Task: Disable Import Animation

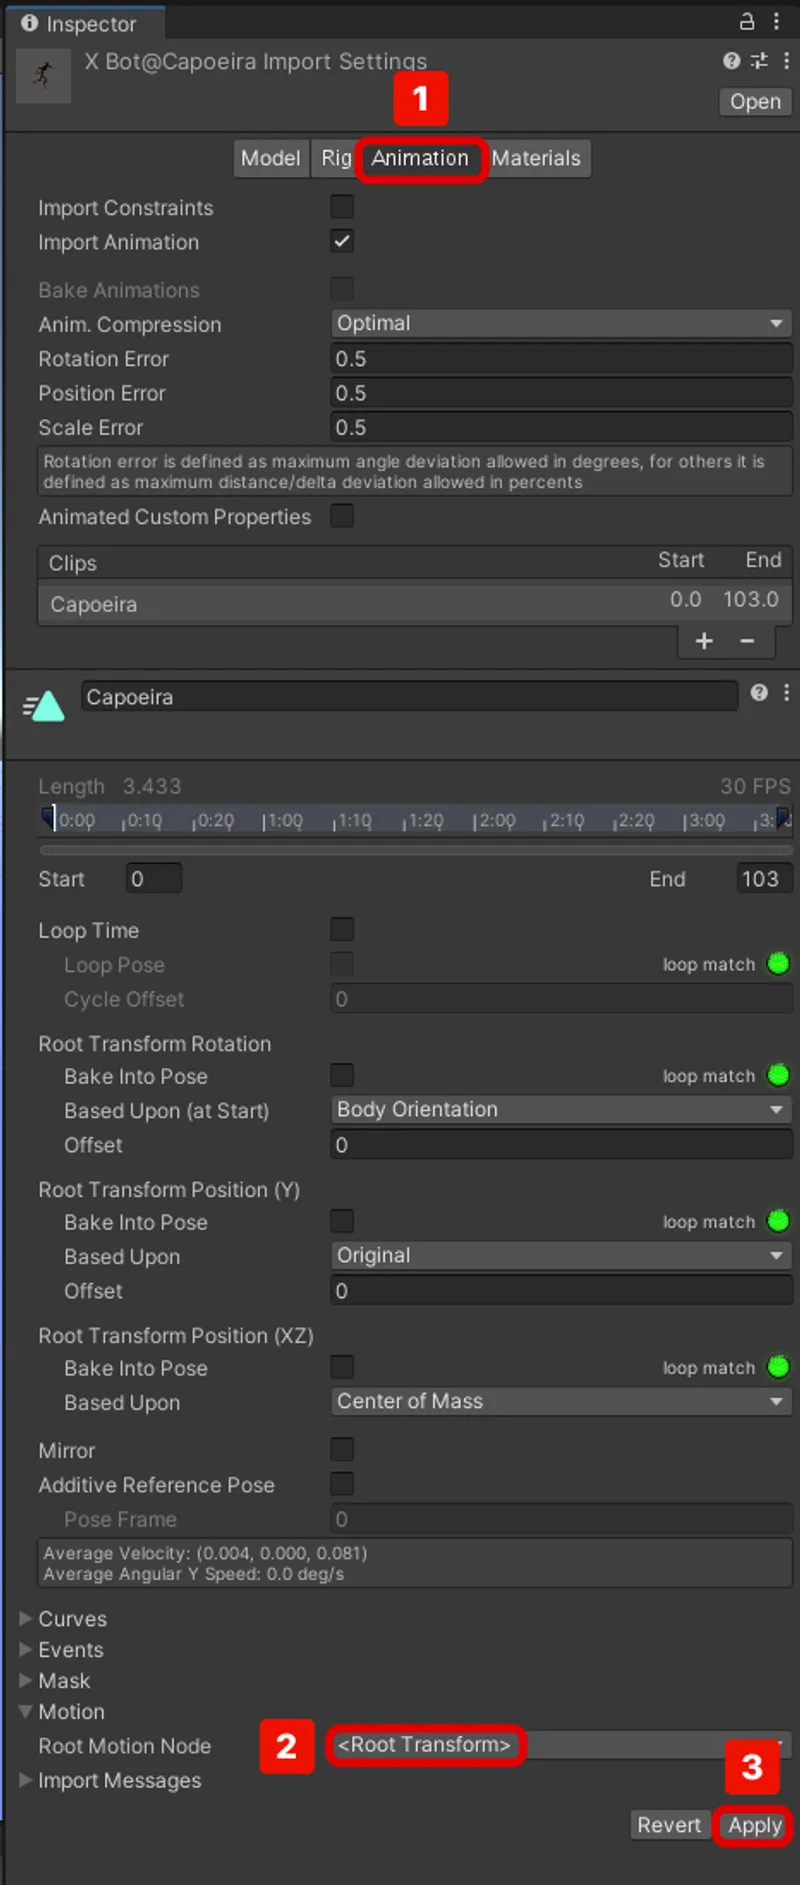Action: (341, 241)
